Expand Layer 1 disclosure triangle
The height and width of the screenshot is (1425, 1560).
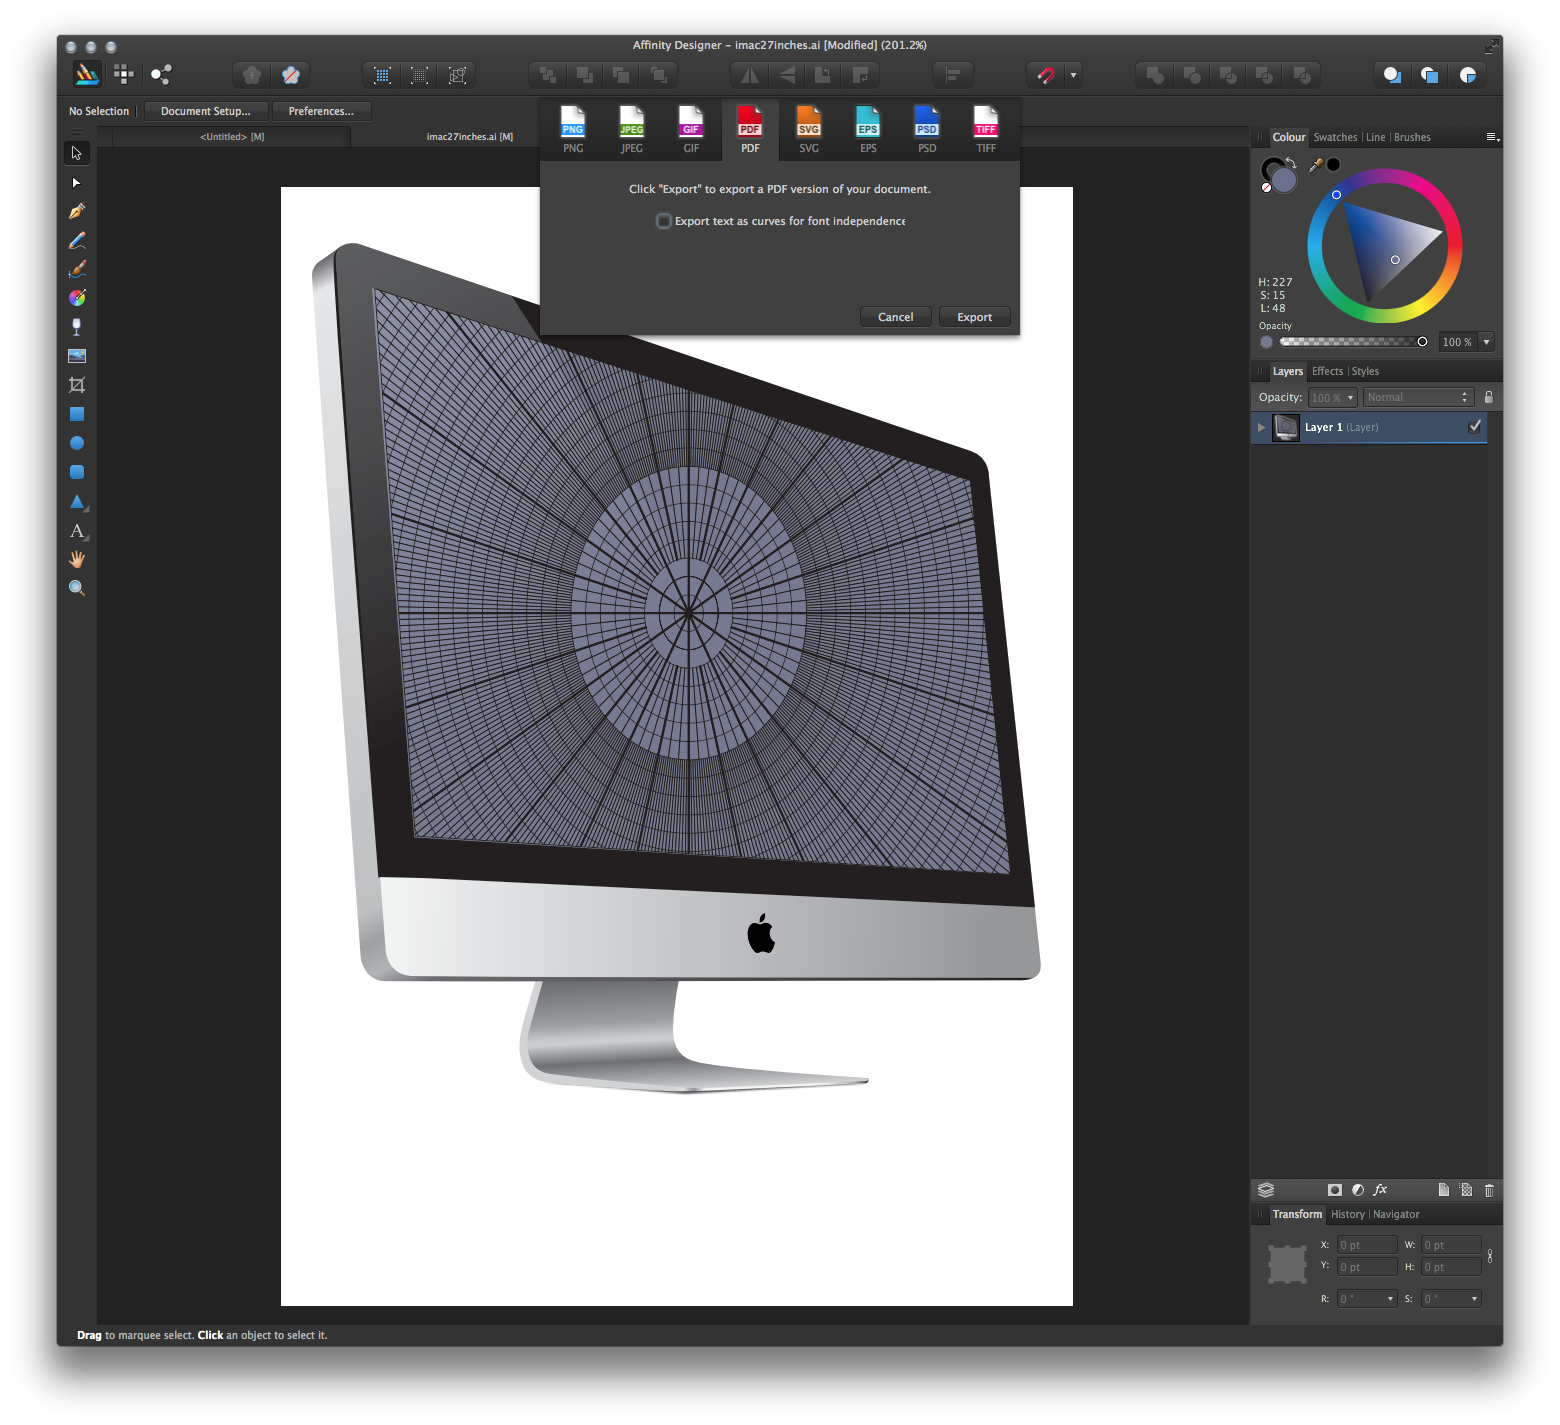(x=1262, y=427)
